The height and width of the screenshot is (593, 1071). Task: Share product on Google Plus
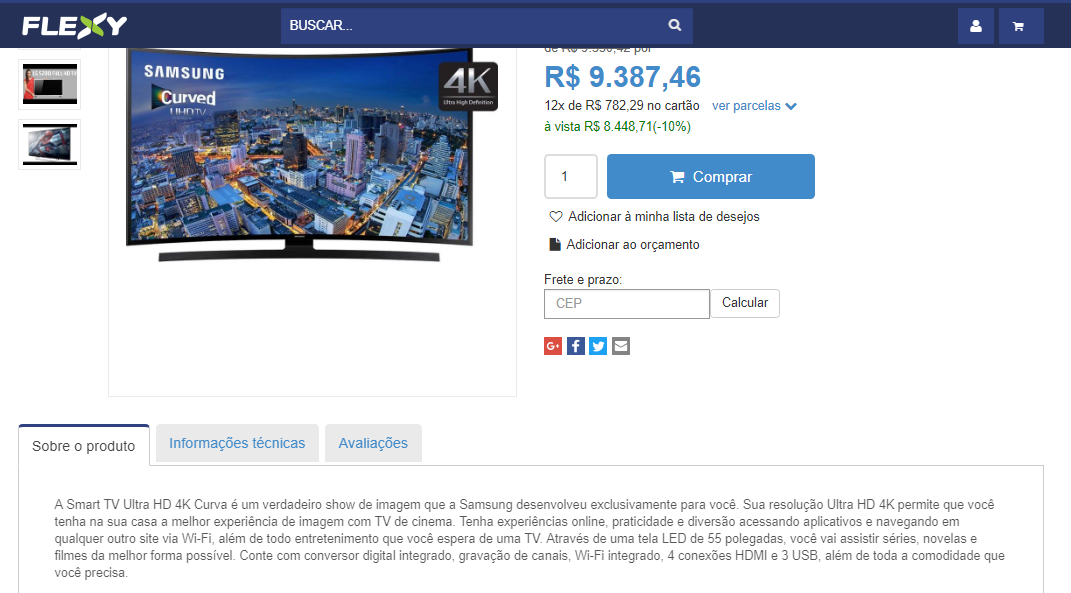click(553, 346)
